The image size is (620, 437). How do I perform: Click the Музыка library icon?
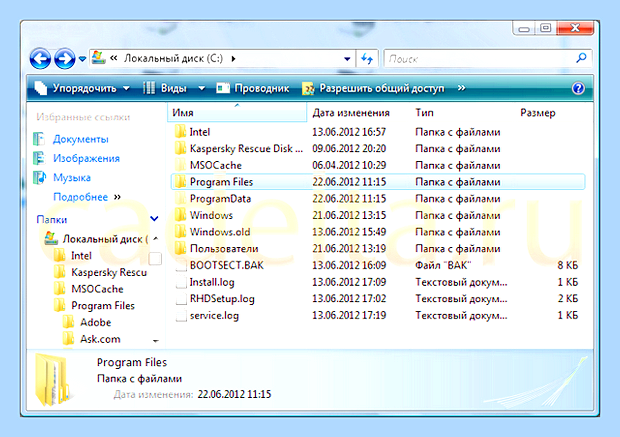tap(39, 178)
